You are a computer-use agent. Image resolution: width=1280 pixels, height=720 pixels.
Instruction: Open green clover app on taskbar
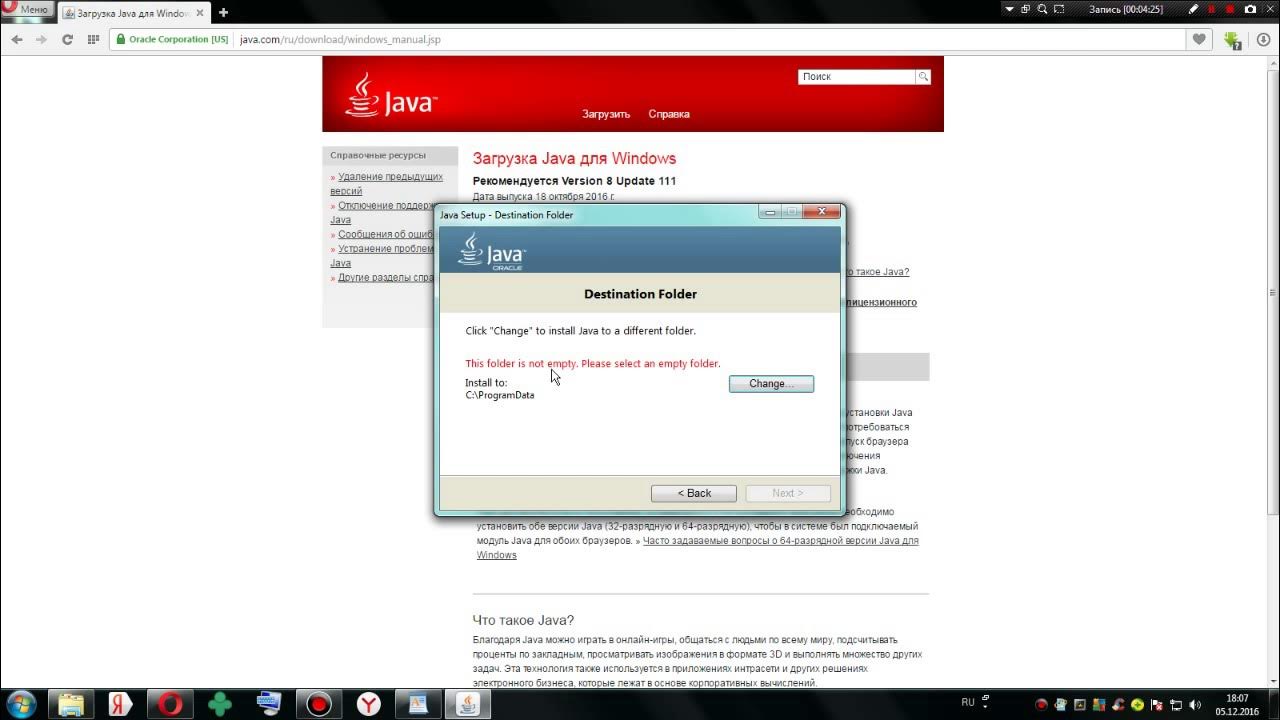pos(220,704)
